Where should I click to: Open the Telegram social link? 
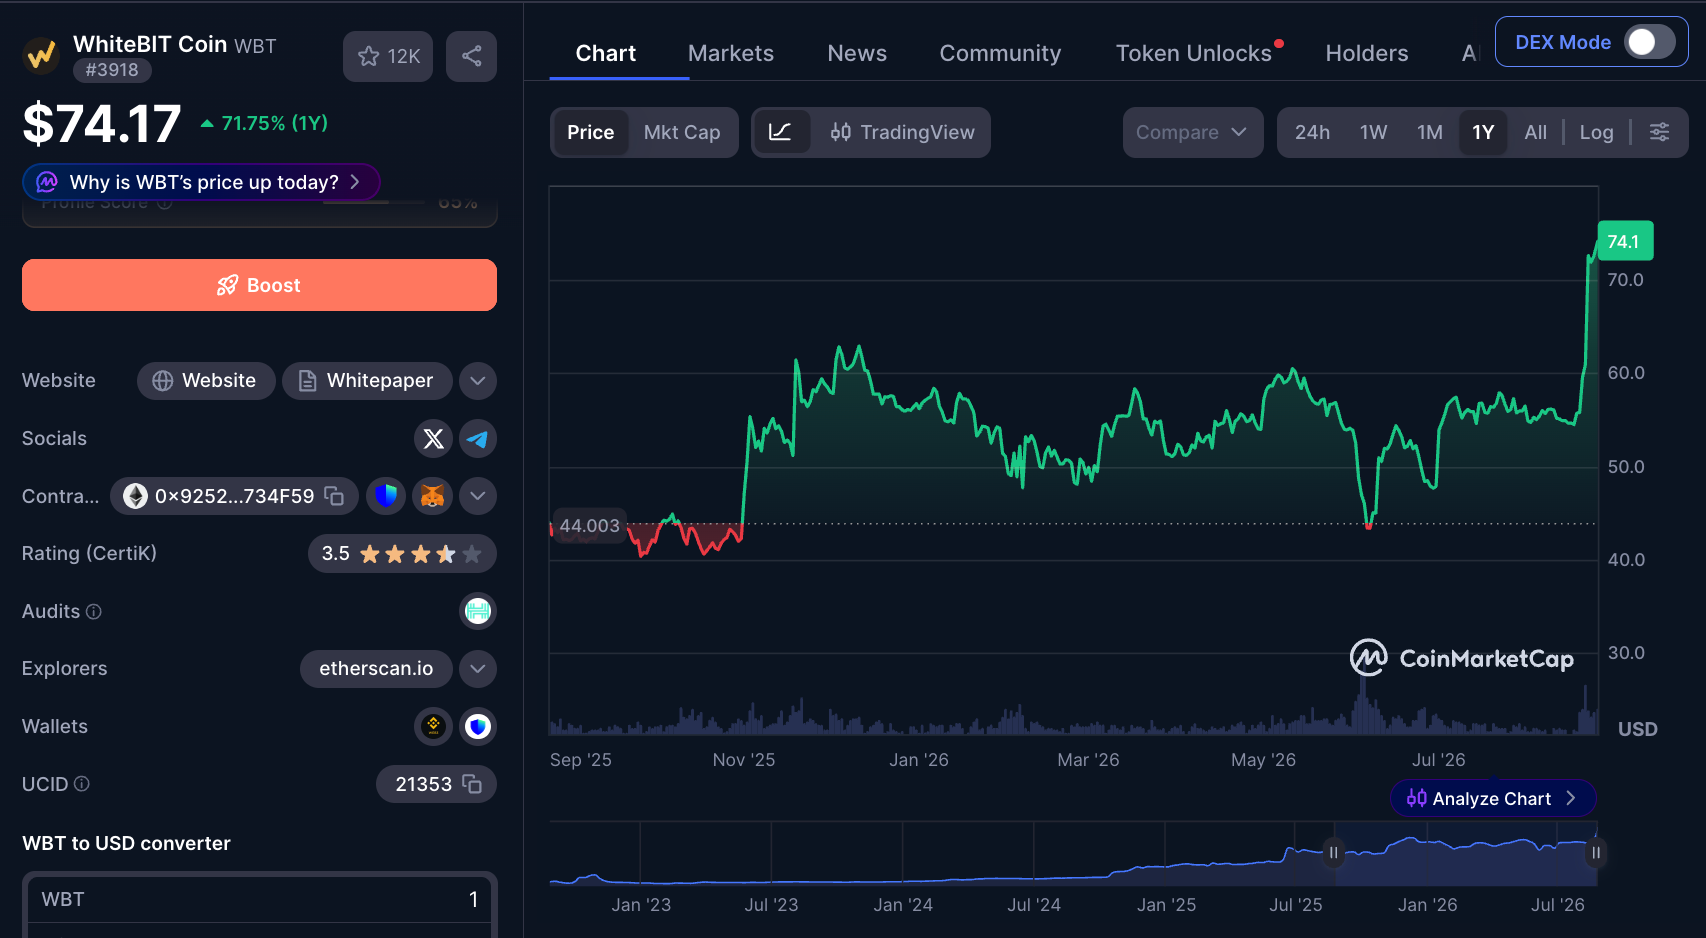[x=478, y=439]
